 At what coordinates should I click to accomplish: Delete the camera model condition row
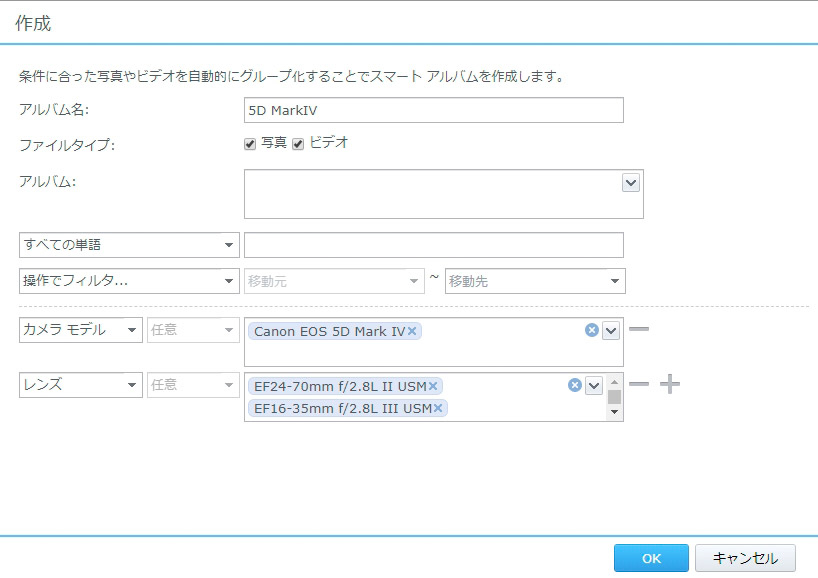click(639, 329)
